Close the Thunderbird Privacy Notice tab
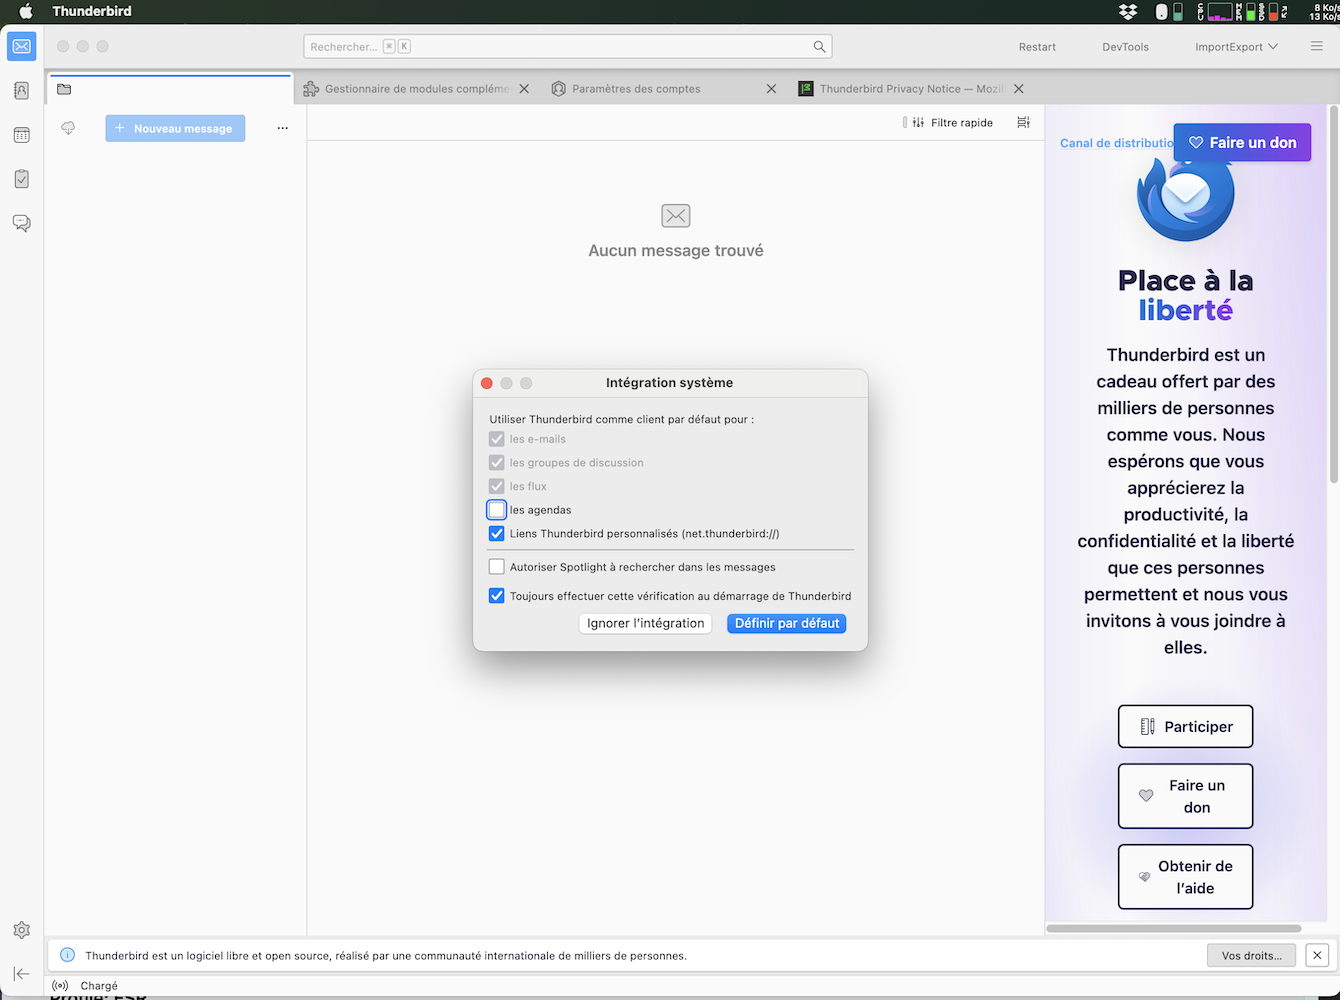 (1019, 89)
